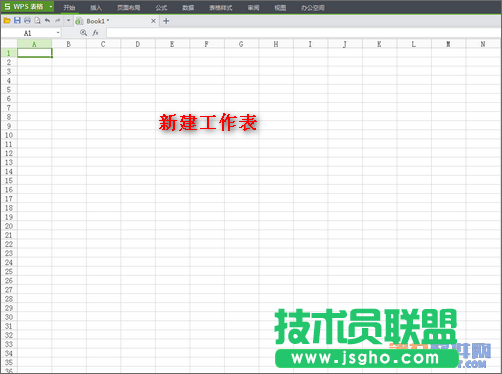Click the magnifier icon beside fx
The image size is (502, 374).
click(x=83, y=33)
